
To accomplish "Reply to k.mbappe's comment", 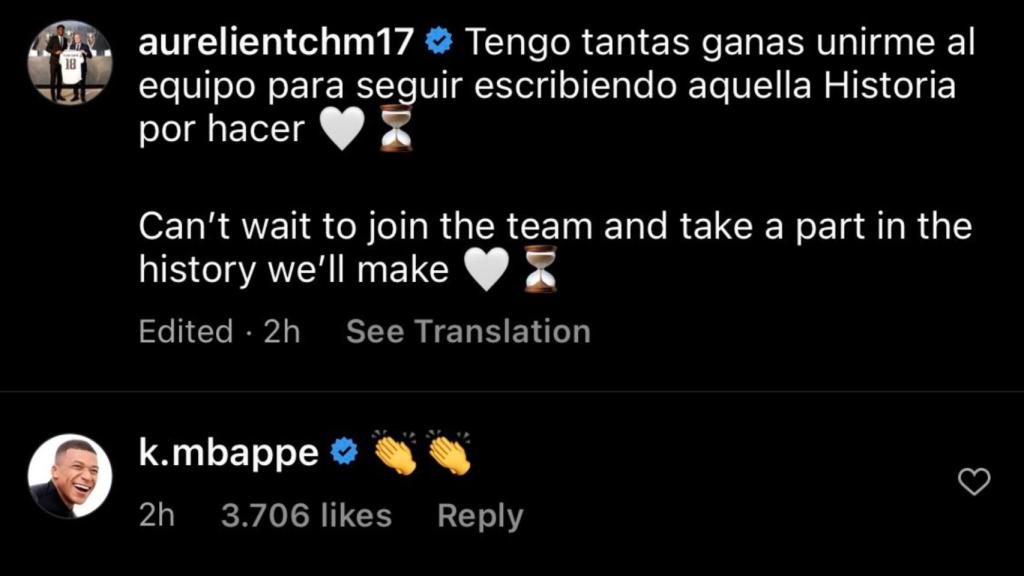I will tap(479, 515).
